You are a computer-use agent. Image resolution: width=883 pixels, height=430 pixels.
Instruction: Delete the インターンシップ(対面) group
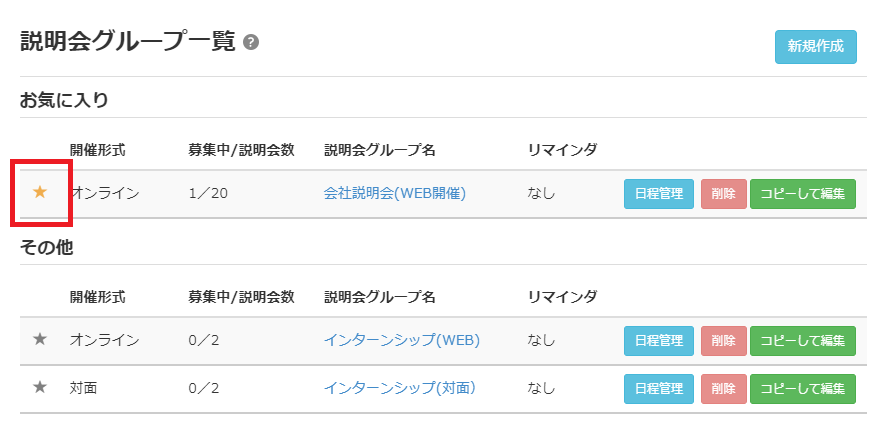click(723, 388)
